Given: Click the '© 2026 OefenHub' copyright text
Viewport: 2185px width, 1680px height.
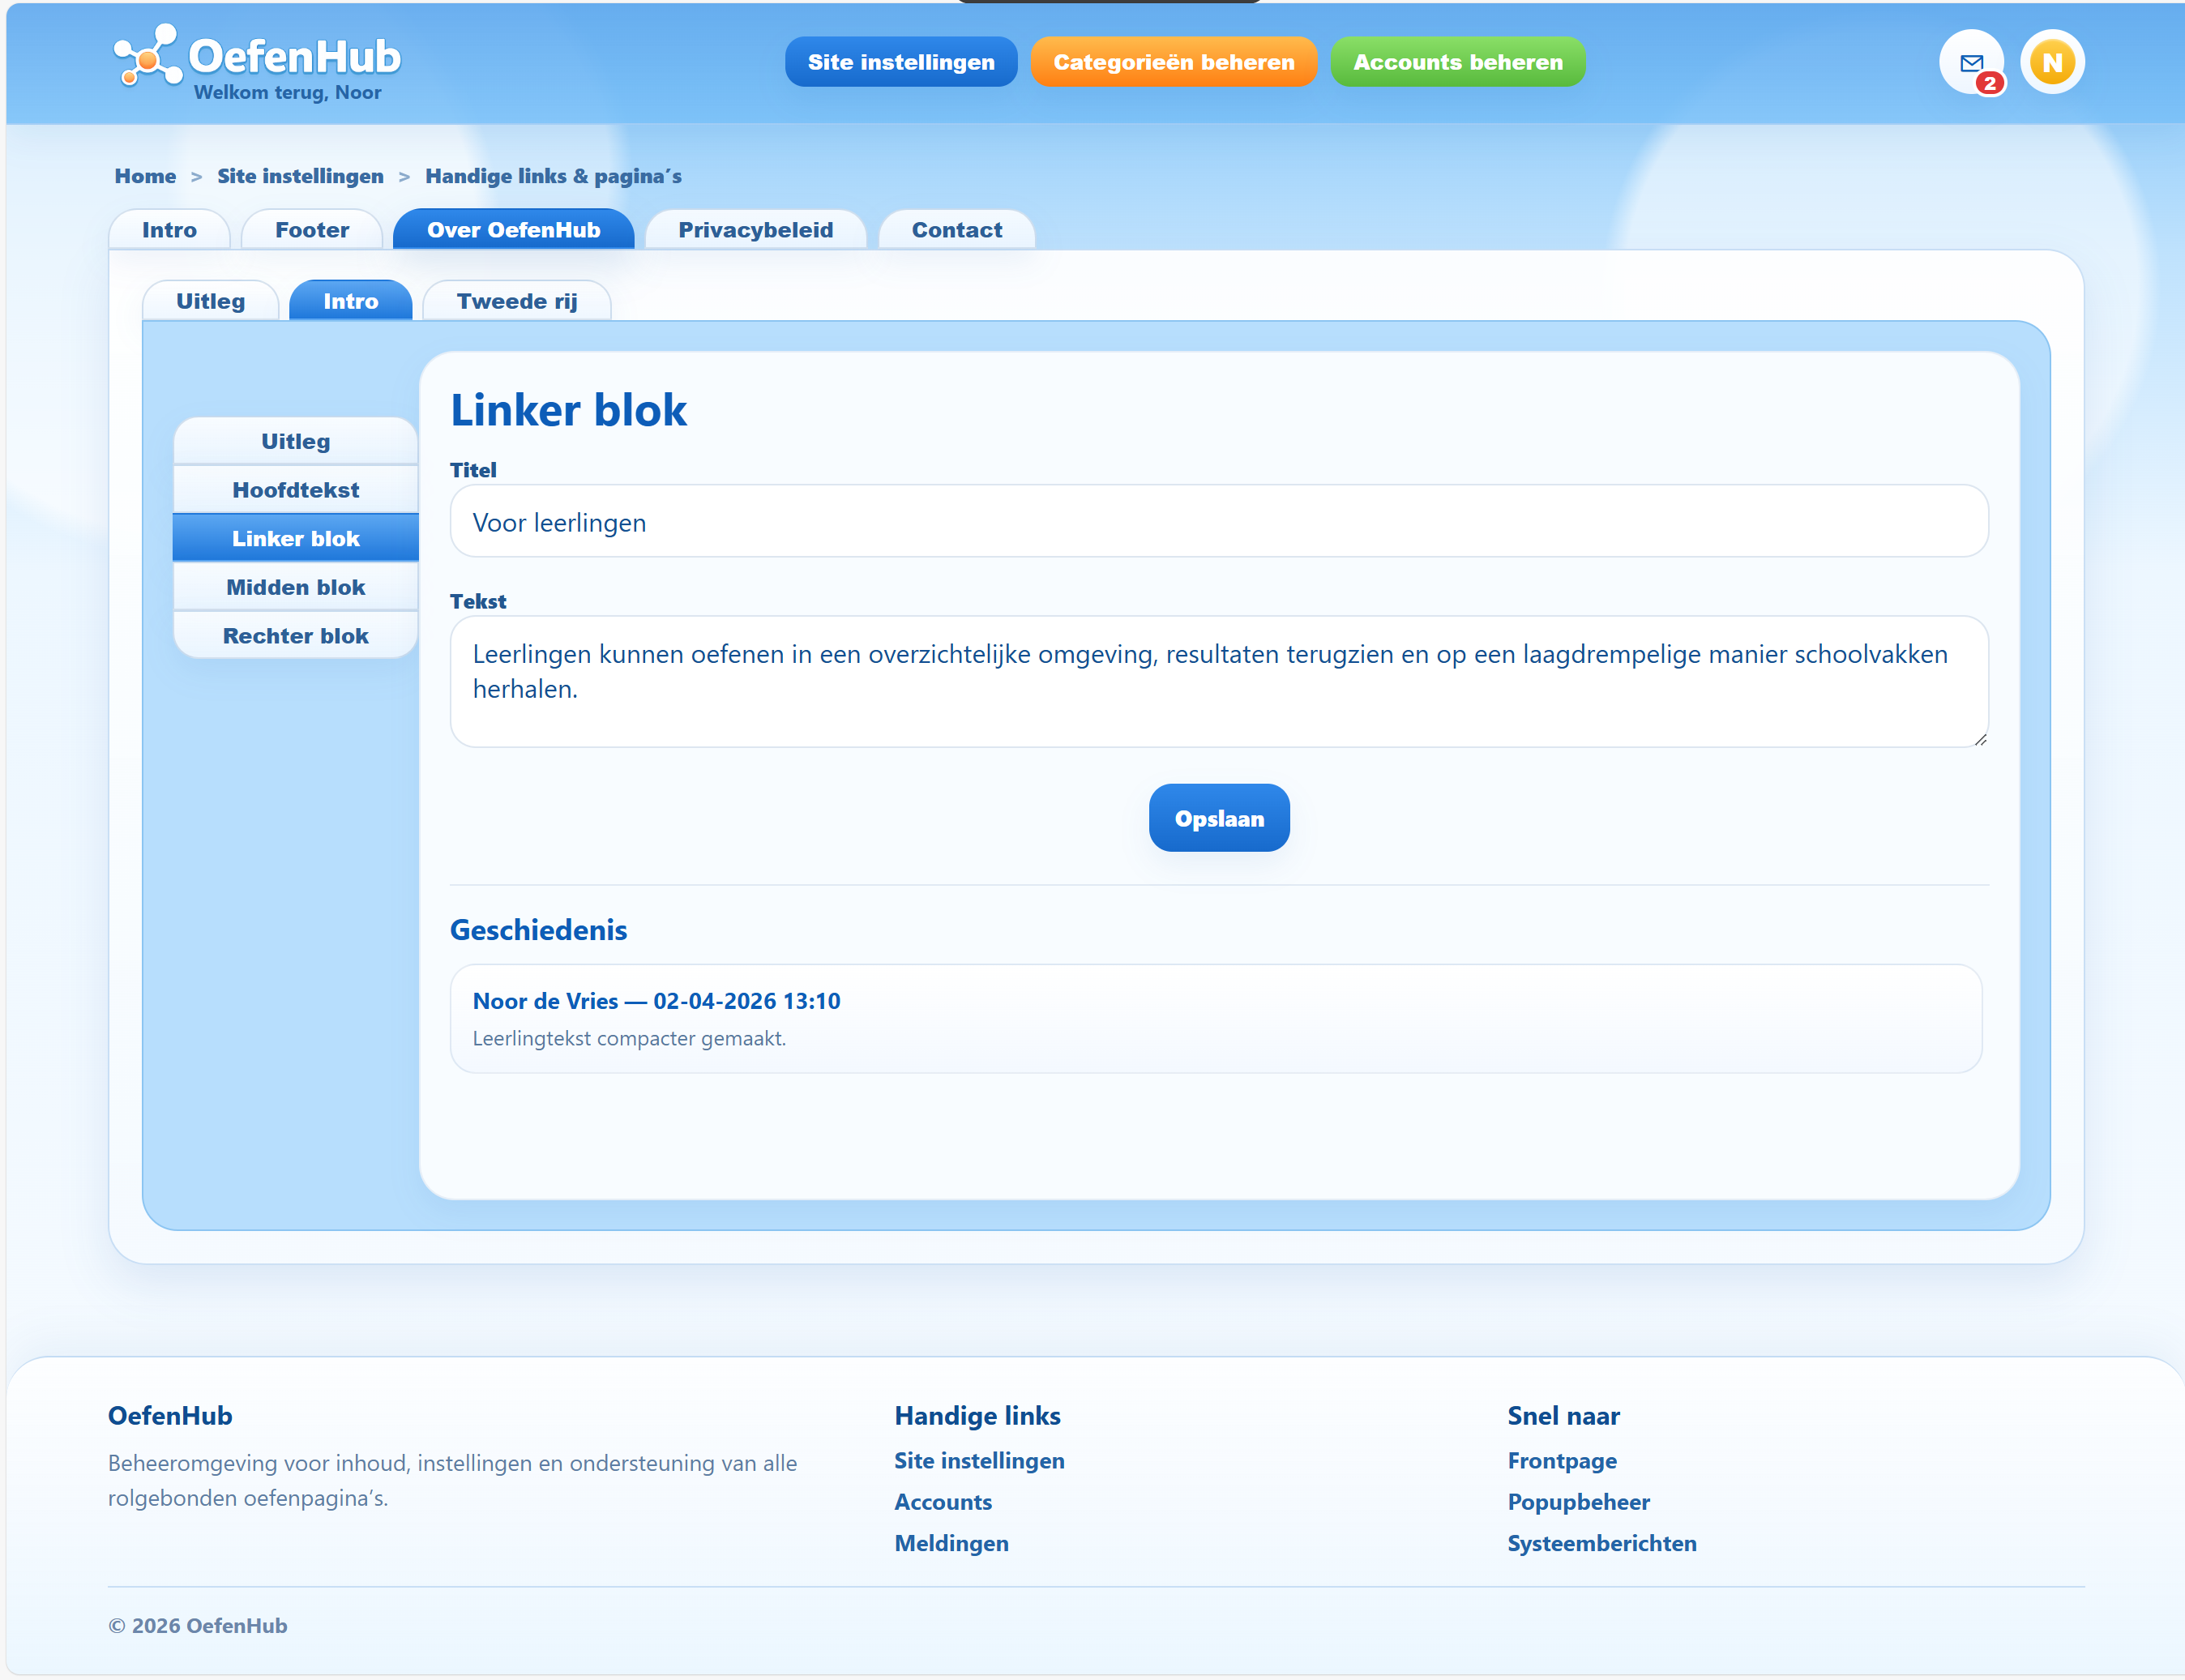Looking at the screenshot, I should [198, 1626].
